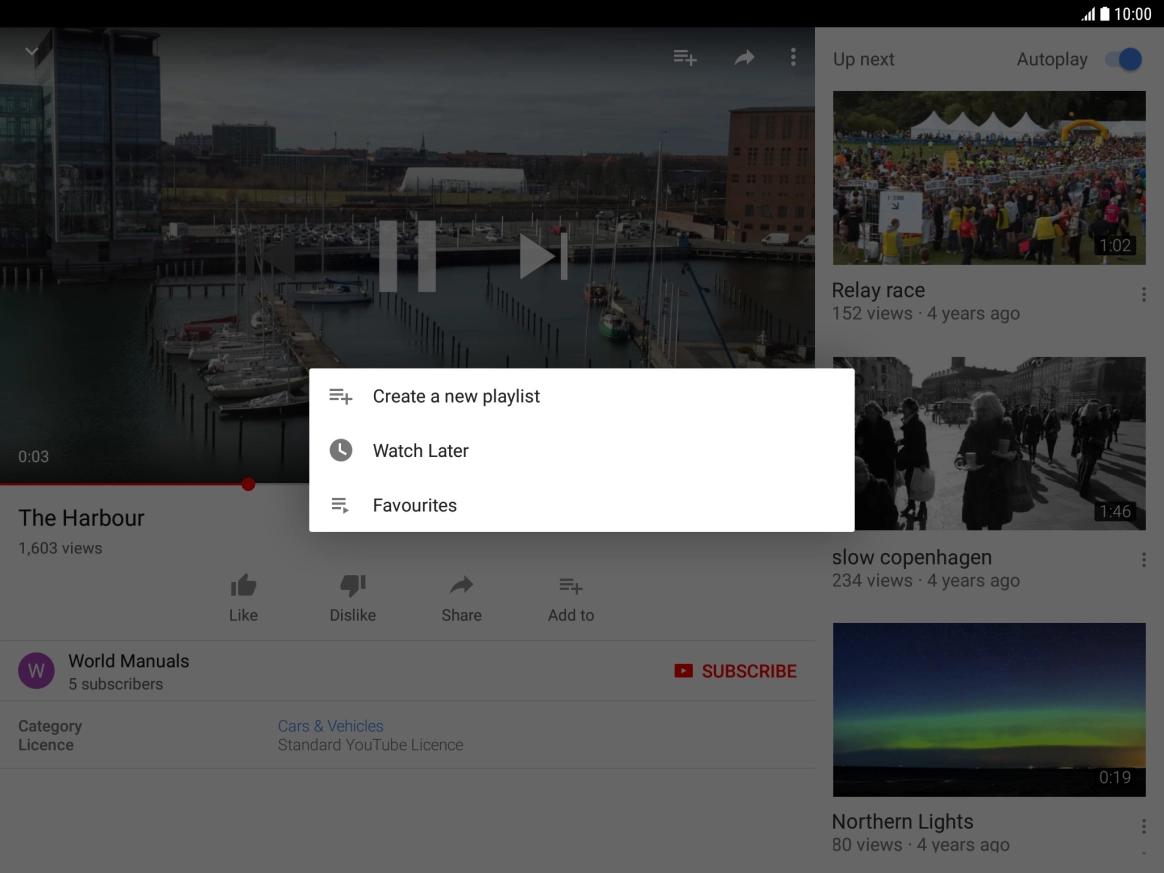Skip to the next video
Viewport: 1164px width, 873px height.
click(x=543, y=256)
